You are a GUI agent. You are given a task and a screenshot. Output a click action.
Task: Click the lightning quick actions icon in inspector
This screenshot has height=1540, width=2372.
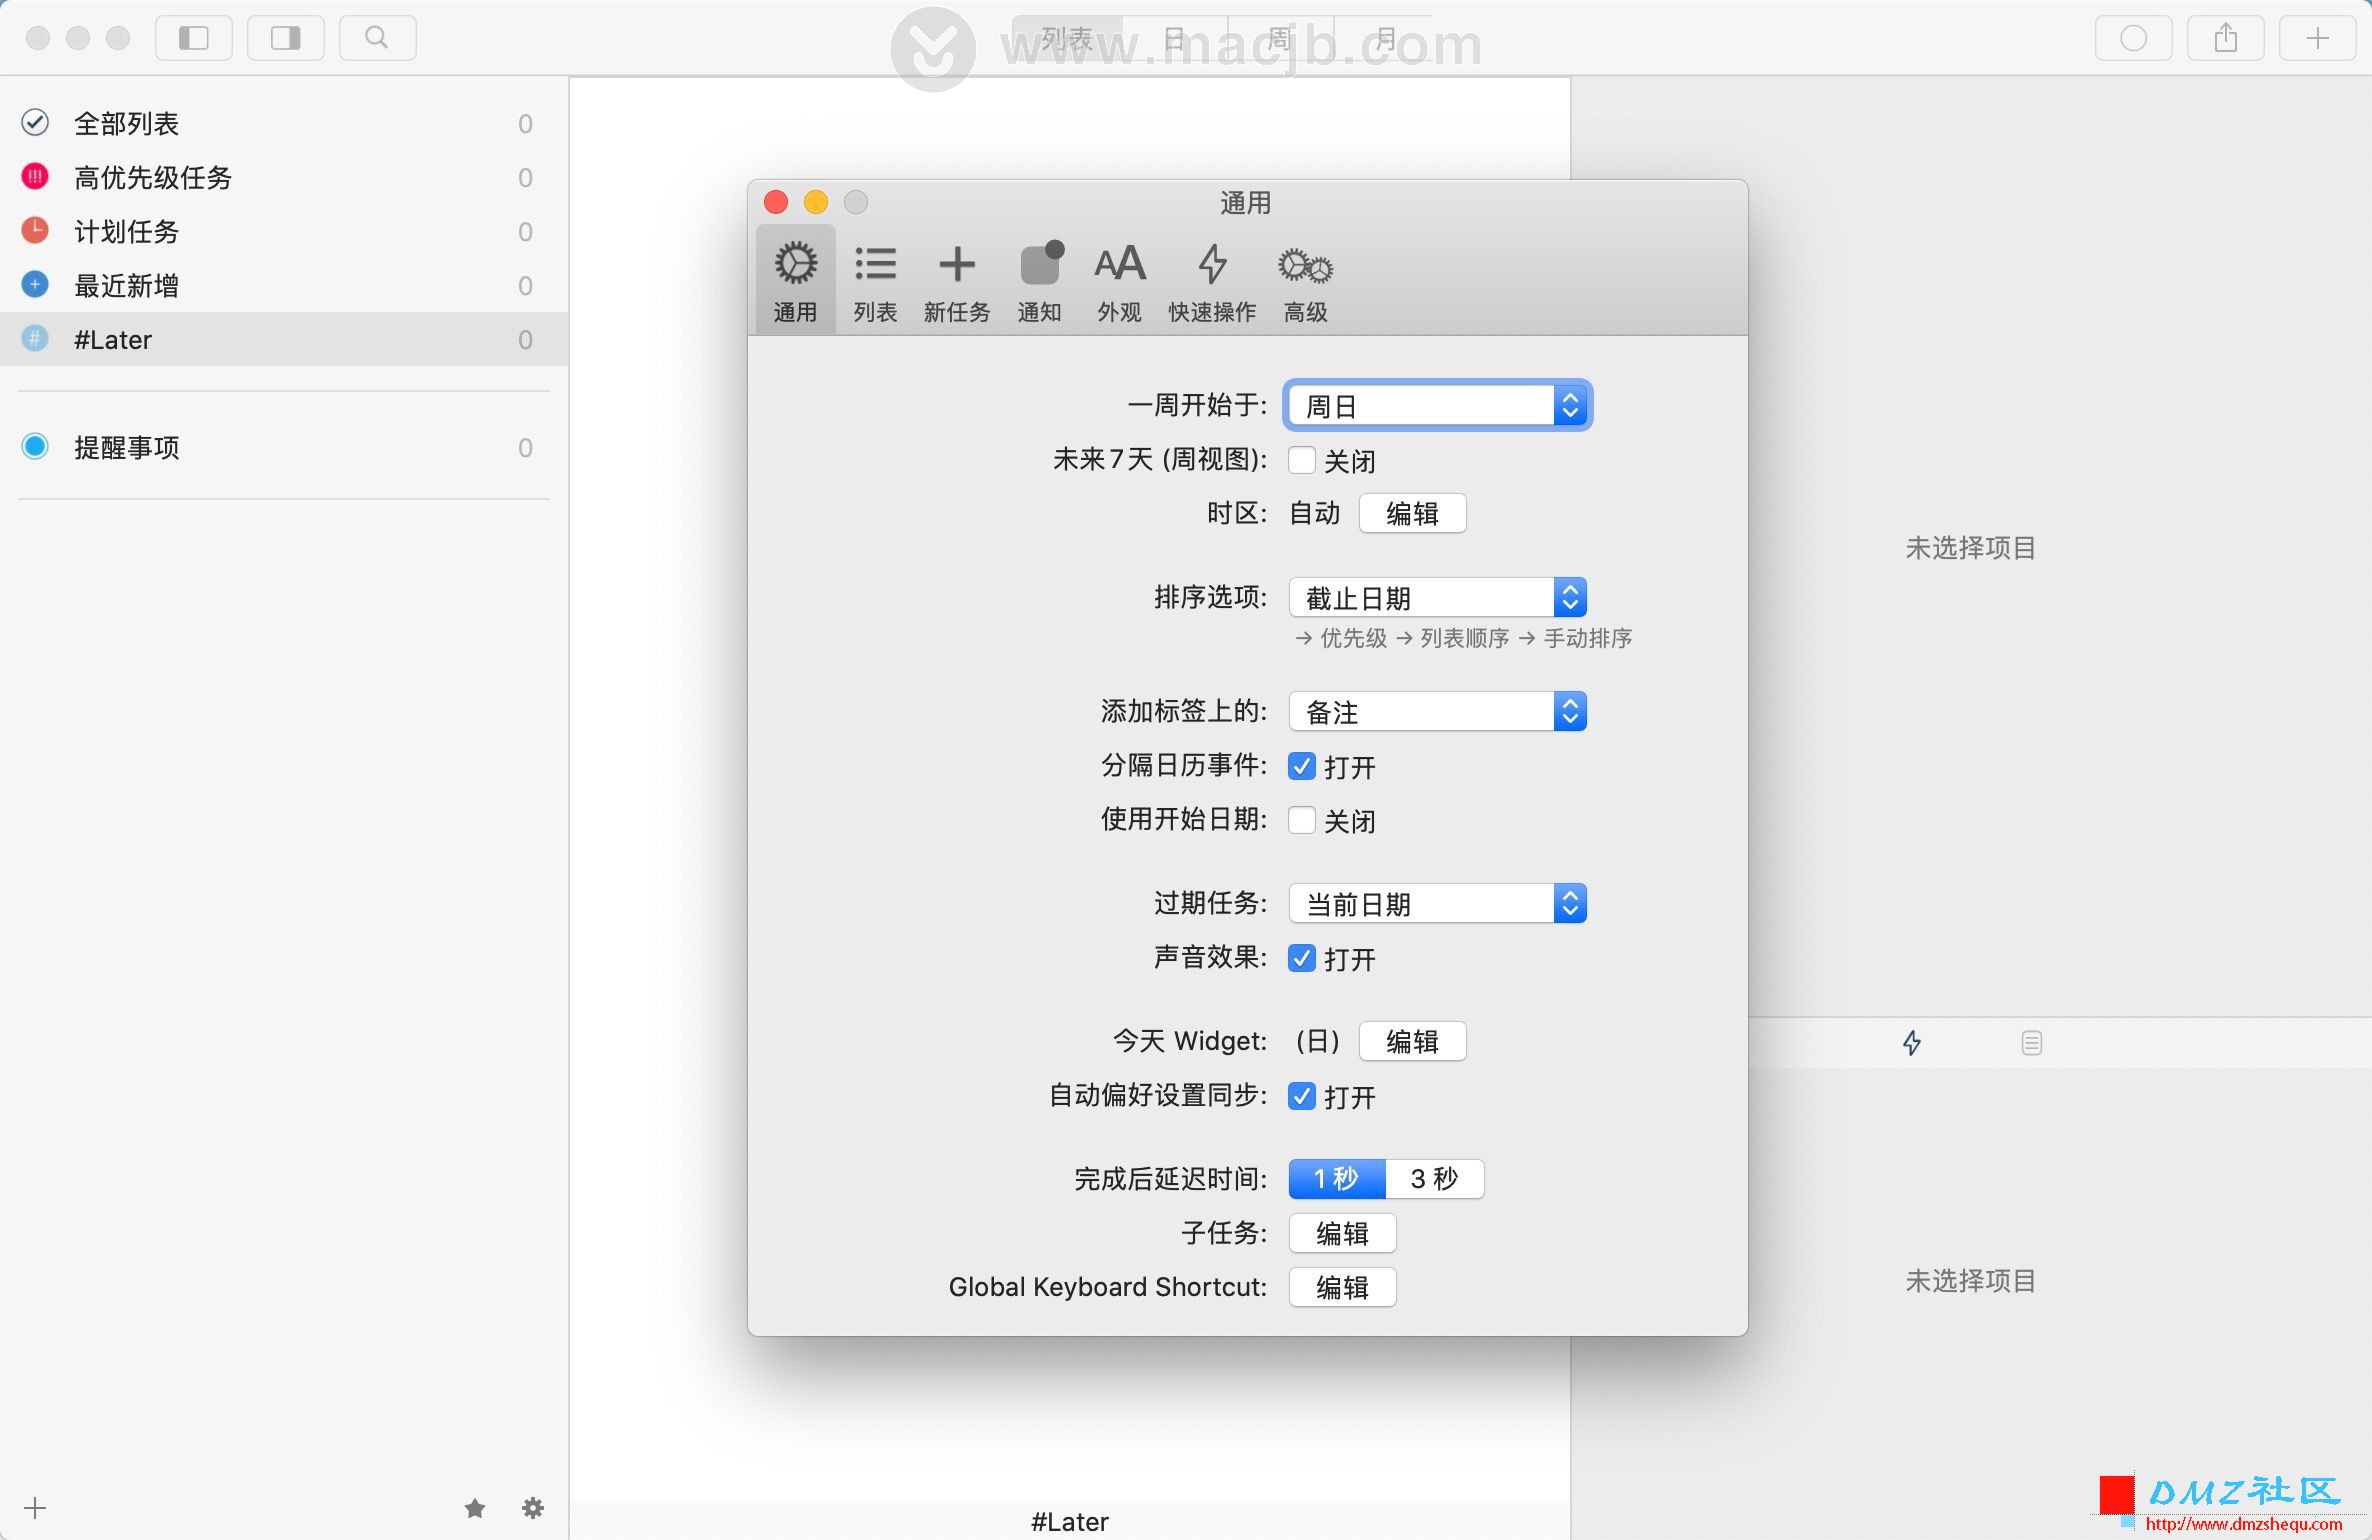click(x=1911, y=1043)
